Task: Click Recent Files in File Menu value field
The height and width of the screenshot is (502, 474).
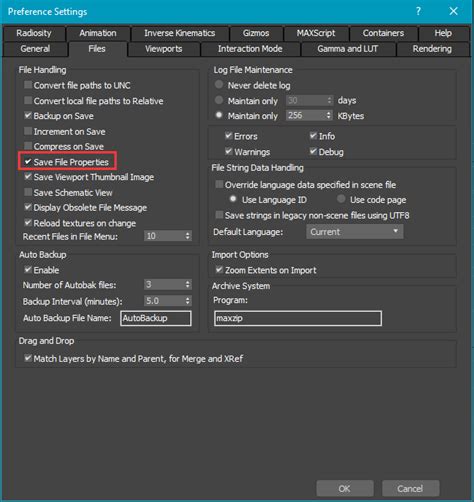Action: point(164,236)
